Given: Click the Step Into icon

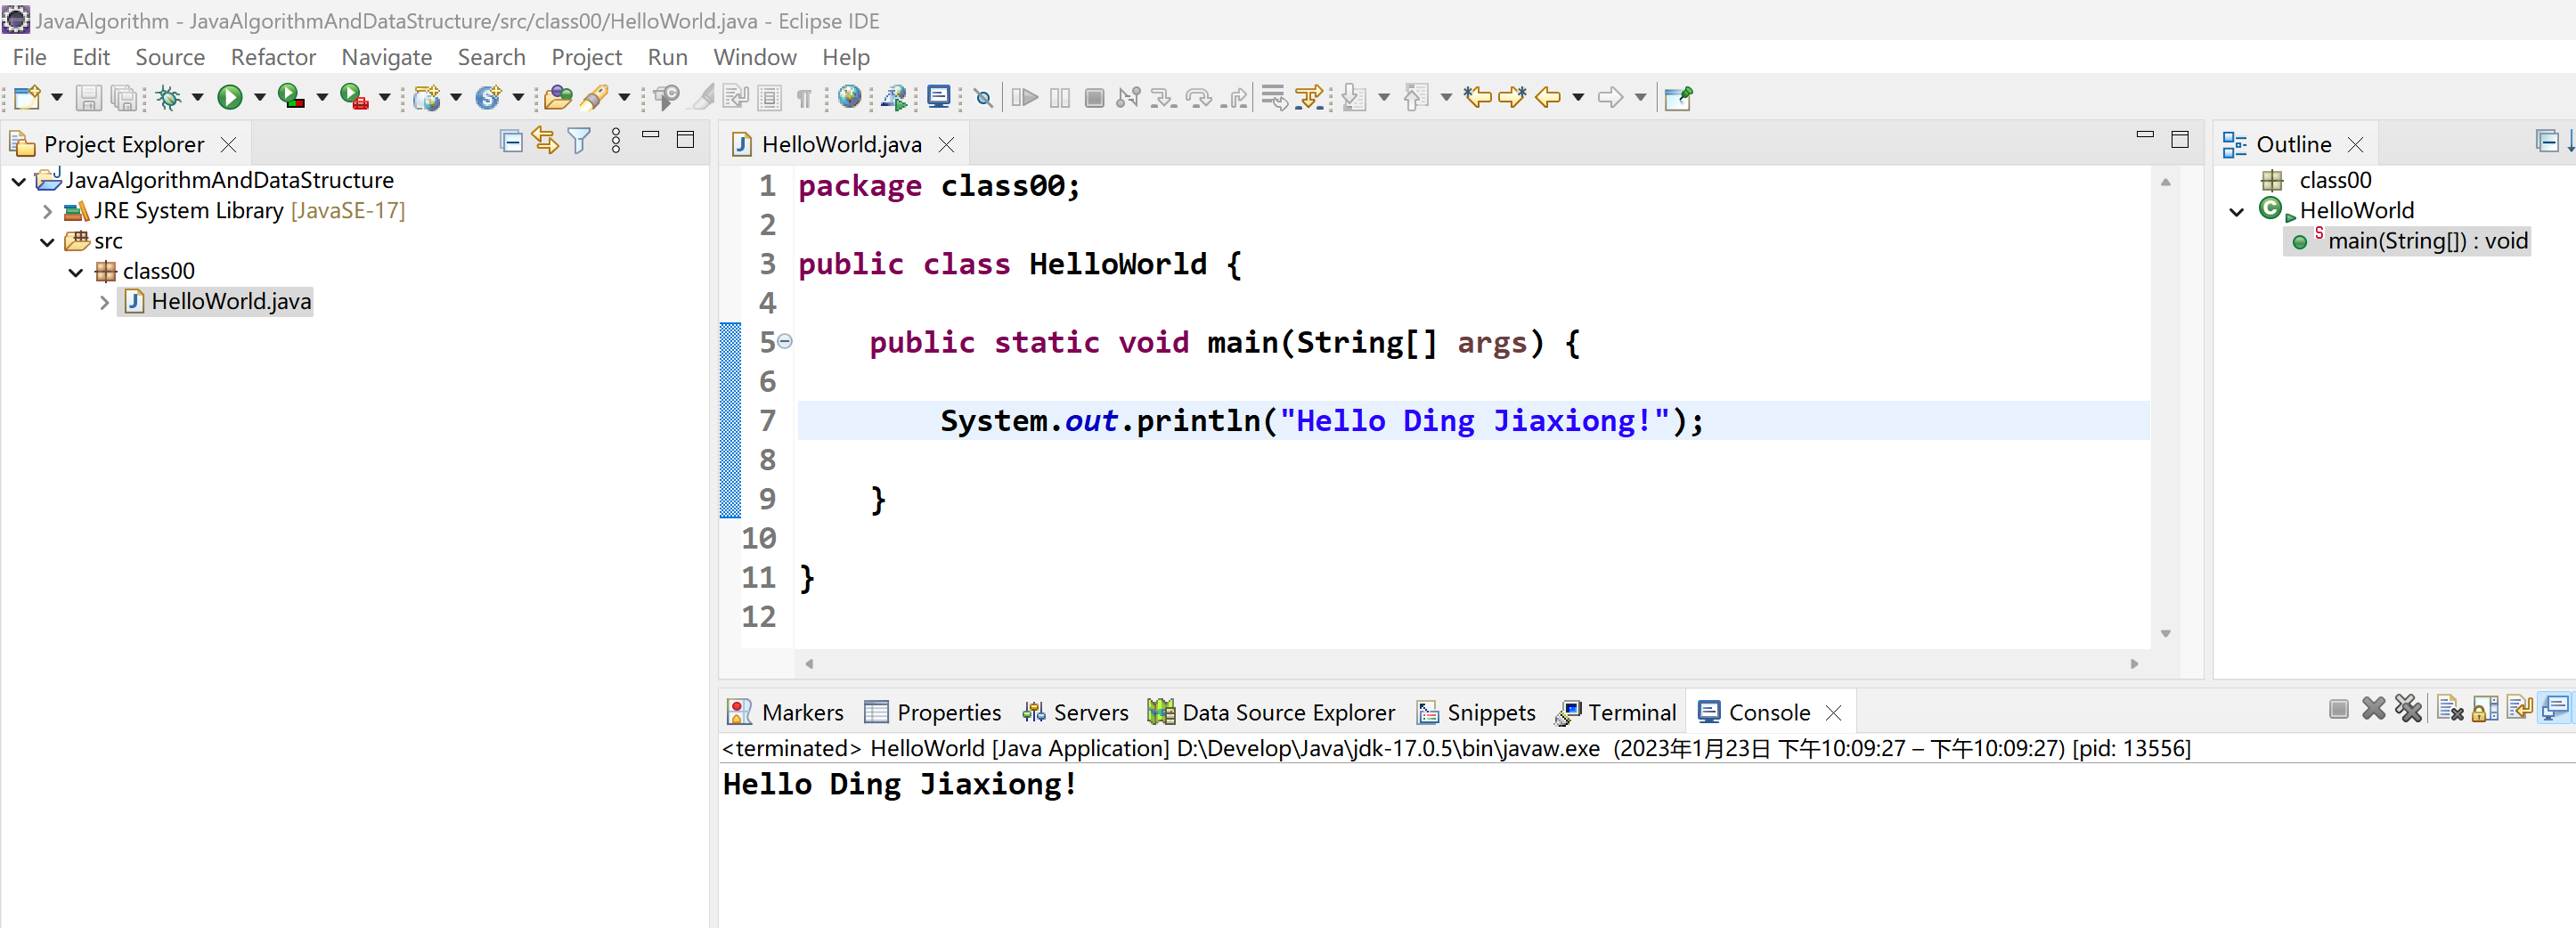Looking at the screenshot, I should pos(1163,97).
